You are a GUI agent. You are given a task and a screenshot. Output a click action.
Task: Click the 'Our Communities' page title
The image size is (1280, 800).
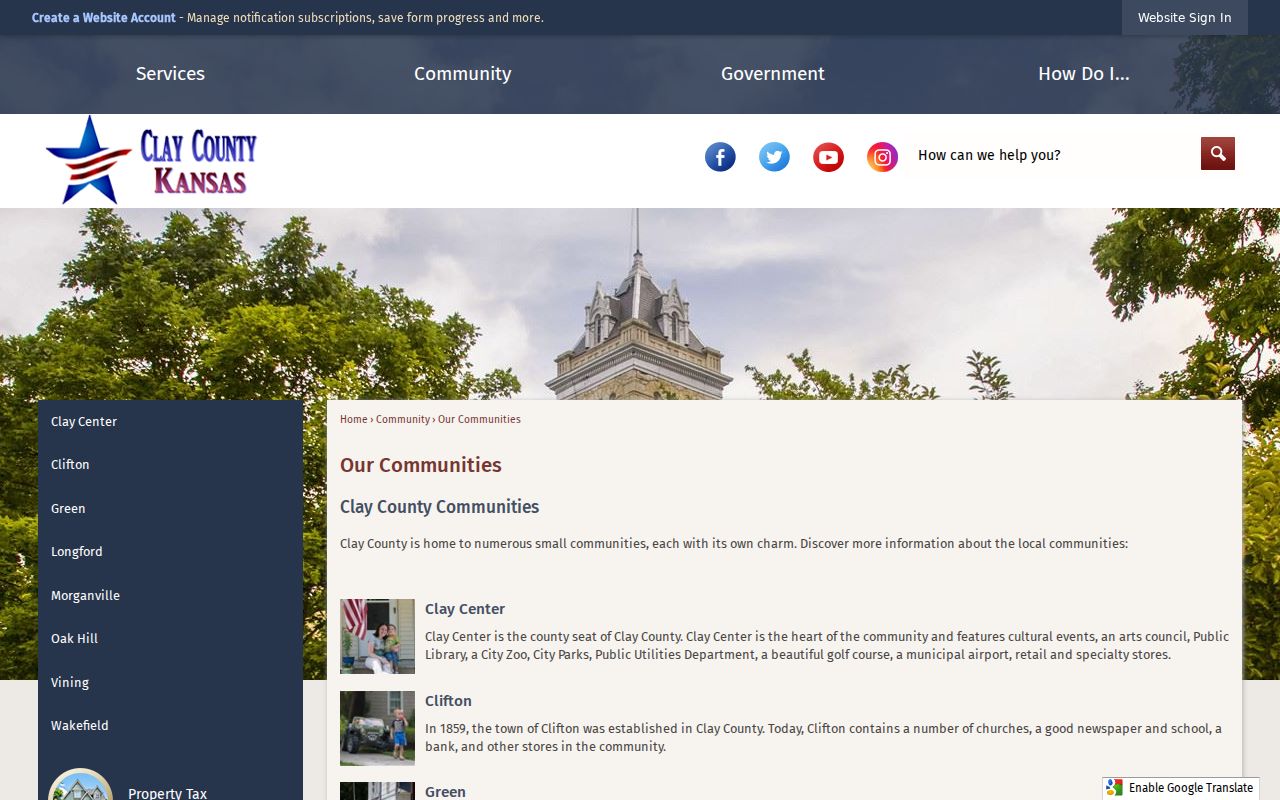click(421, 465)
